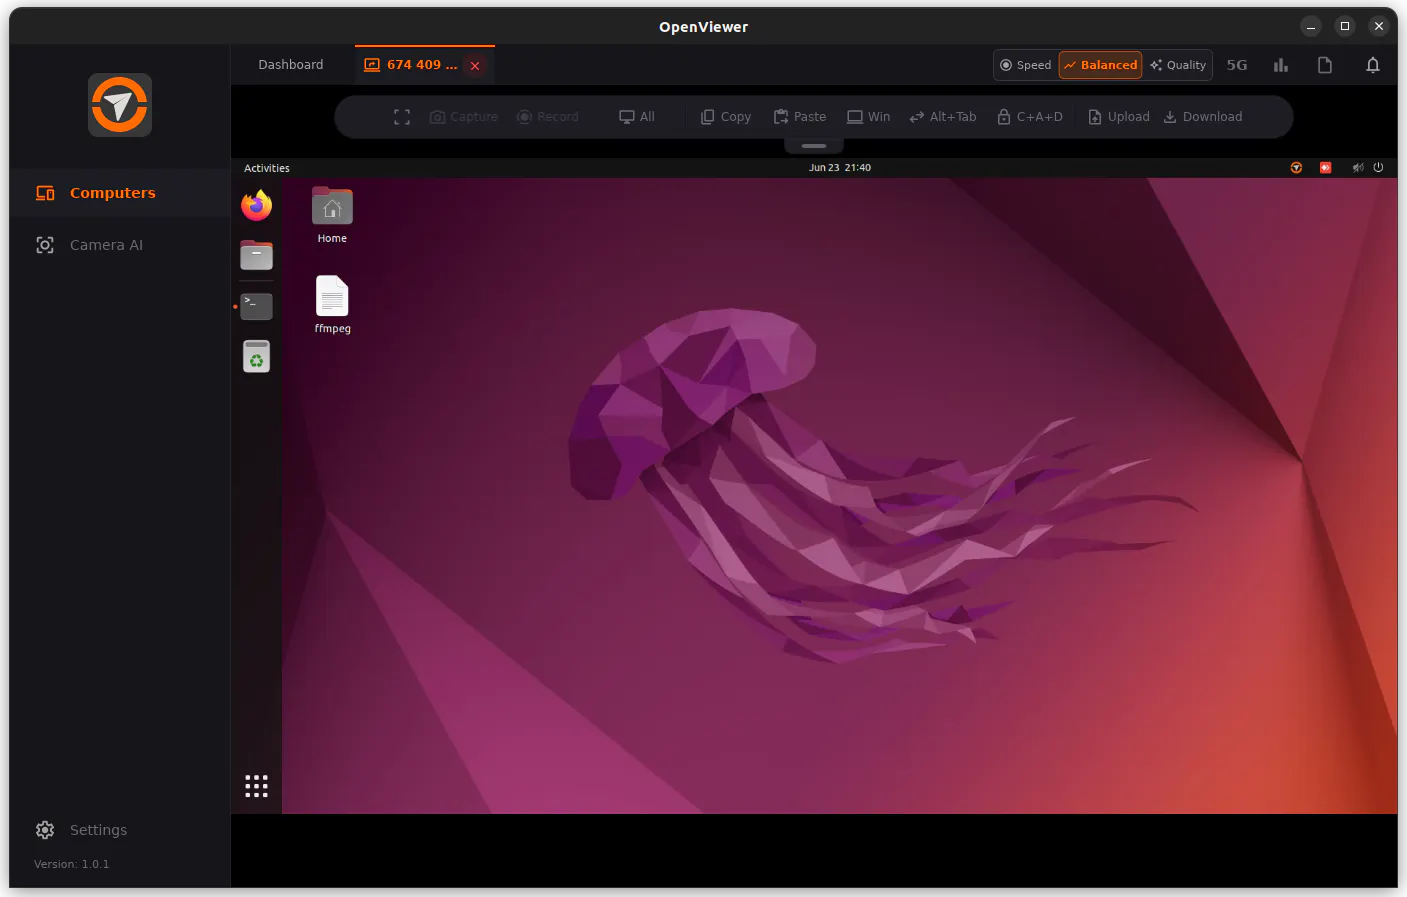Toggle fullscreen view icon
The width and height of the screenshot is (1407, 897).
[402, 117]
